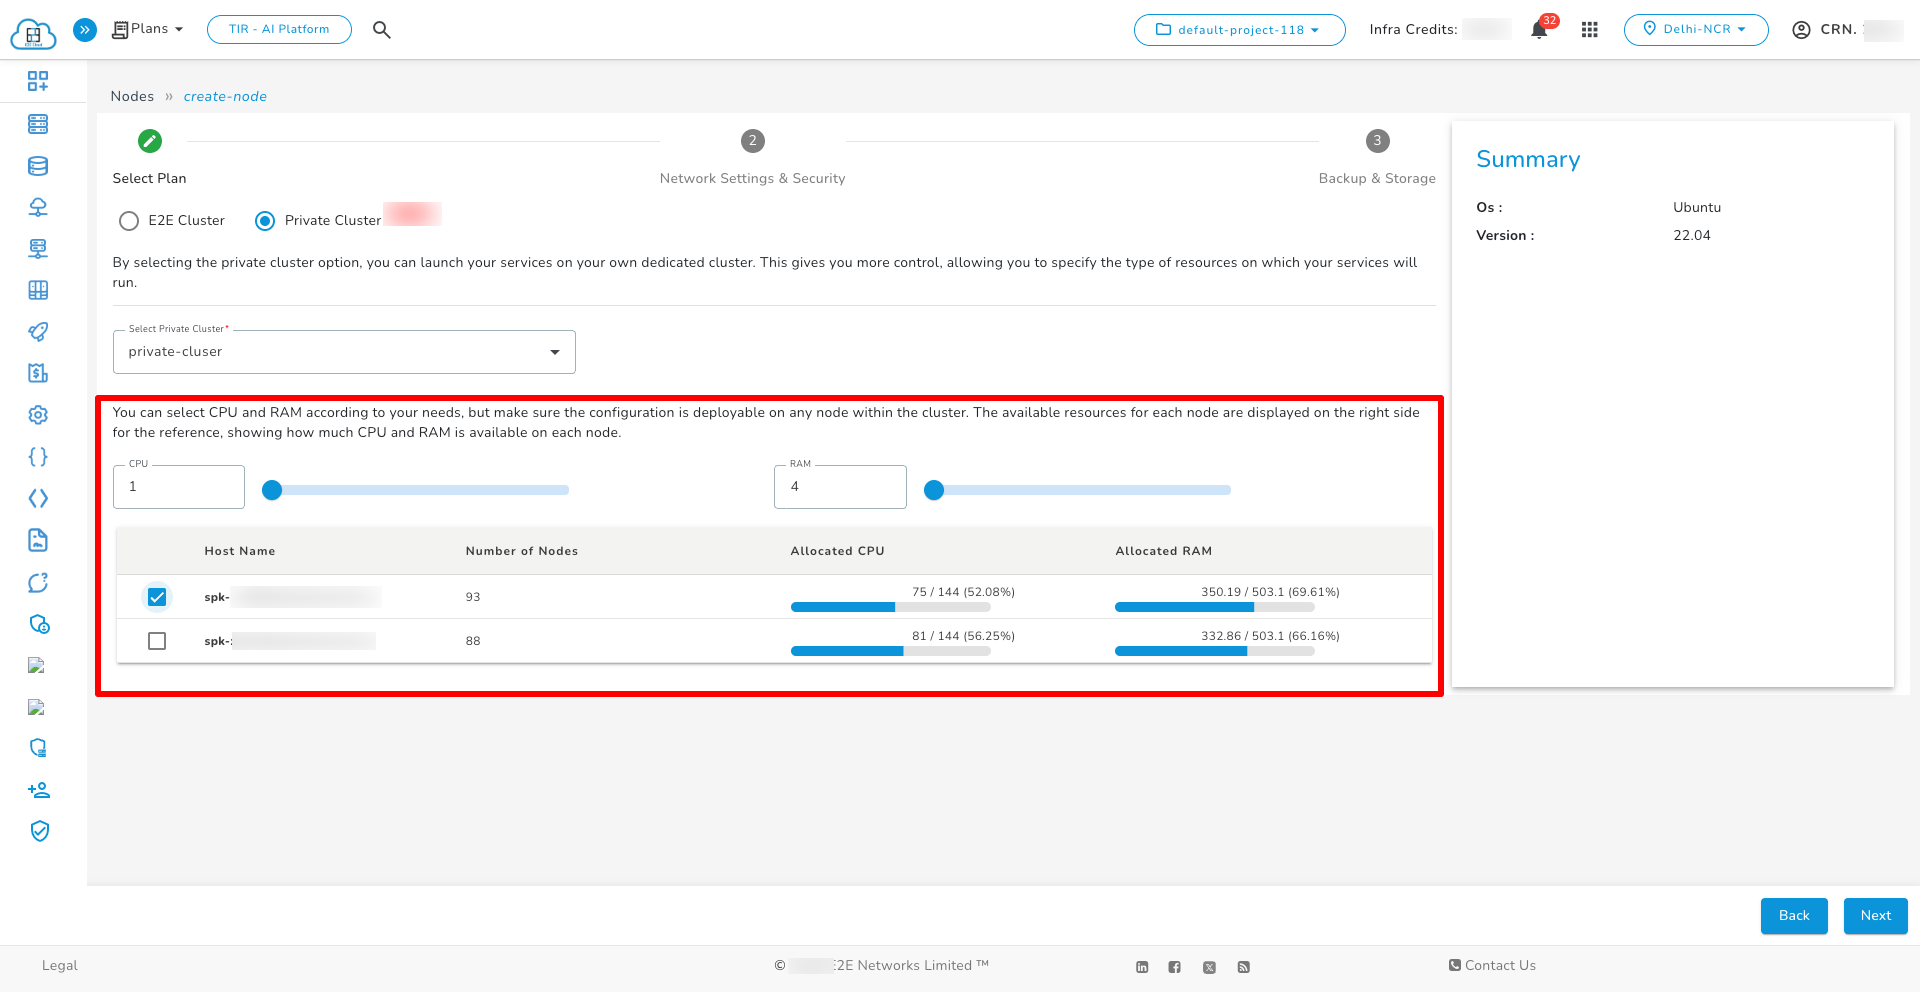Open the Select Private Cluster dropdown
Image resolution: width=1920 pixels, height=992 pixels.
point(344,352)
